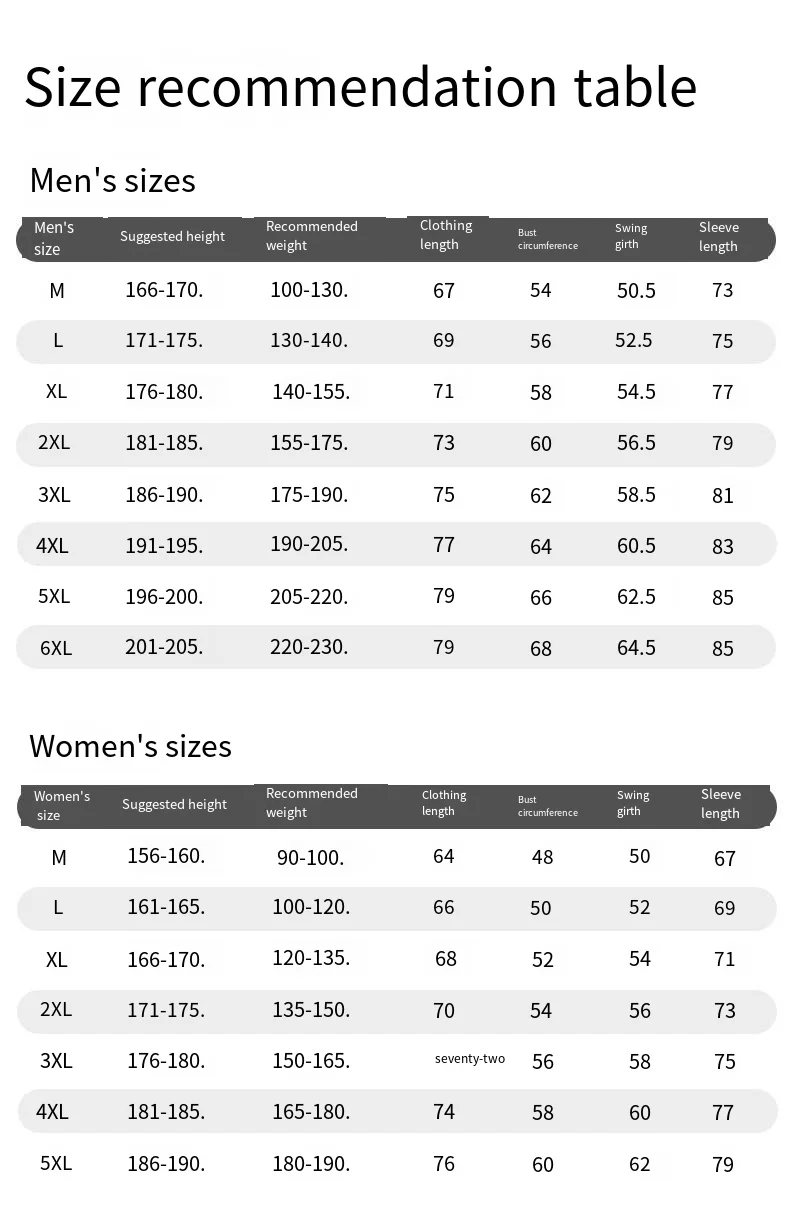Image resolution: width=790 pixels, height=1217 pixels.
Task: Select the women's 5XL size label
Action: pyautogui.click(x=56, y=1163)
